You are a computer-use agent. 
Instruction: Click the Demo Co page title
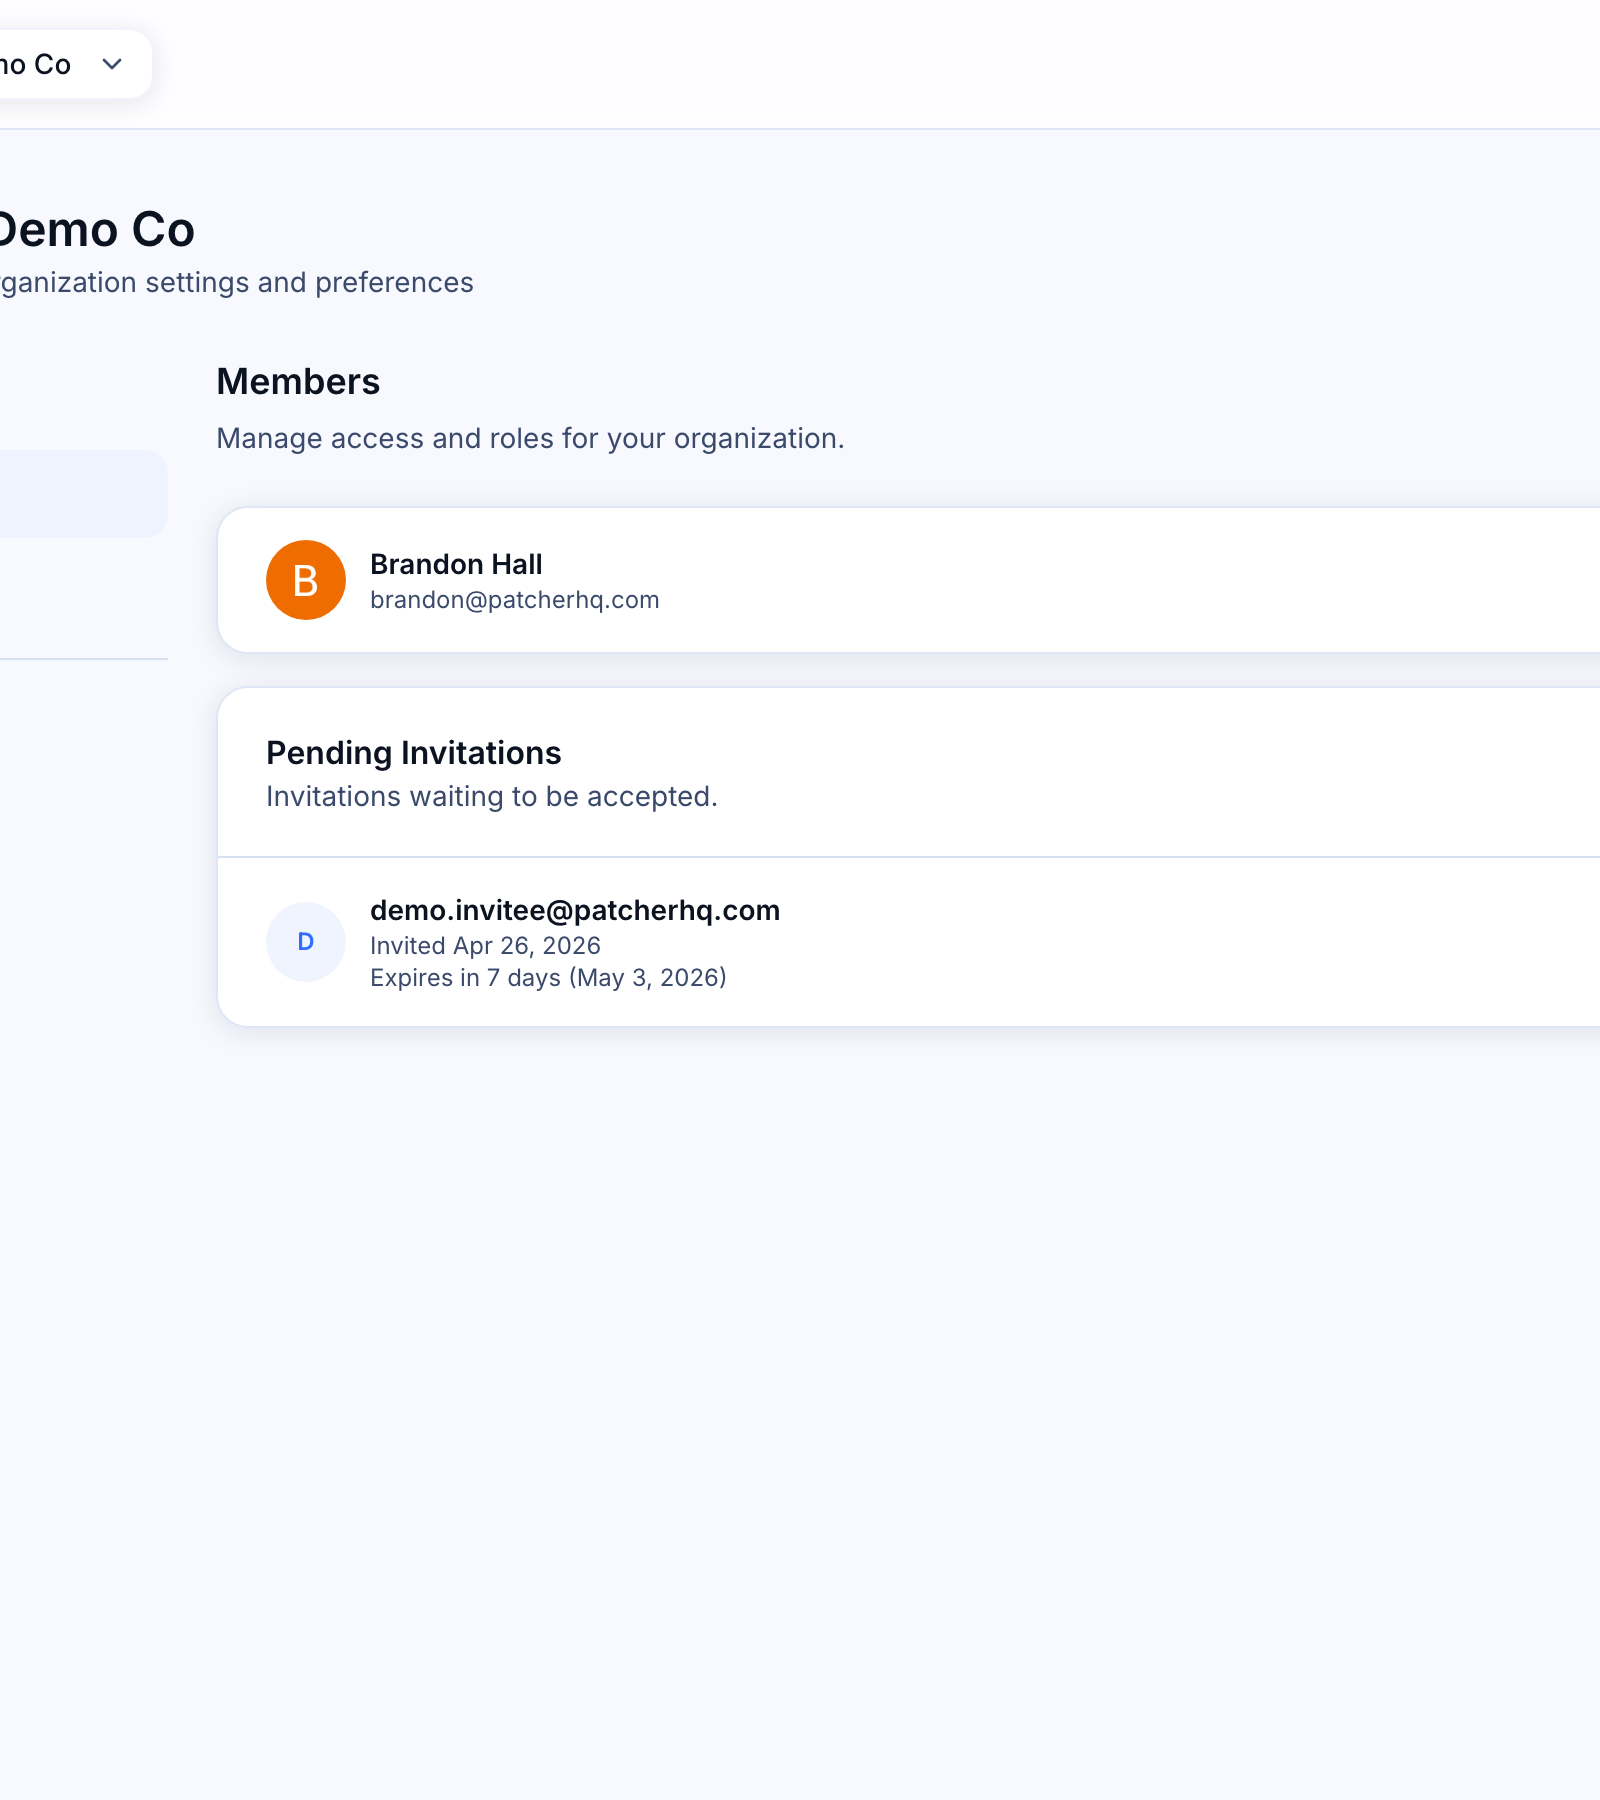(x=97, y=230)
